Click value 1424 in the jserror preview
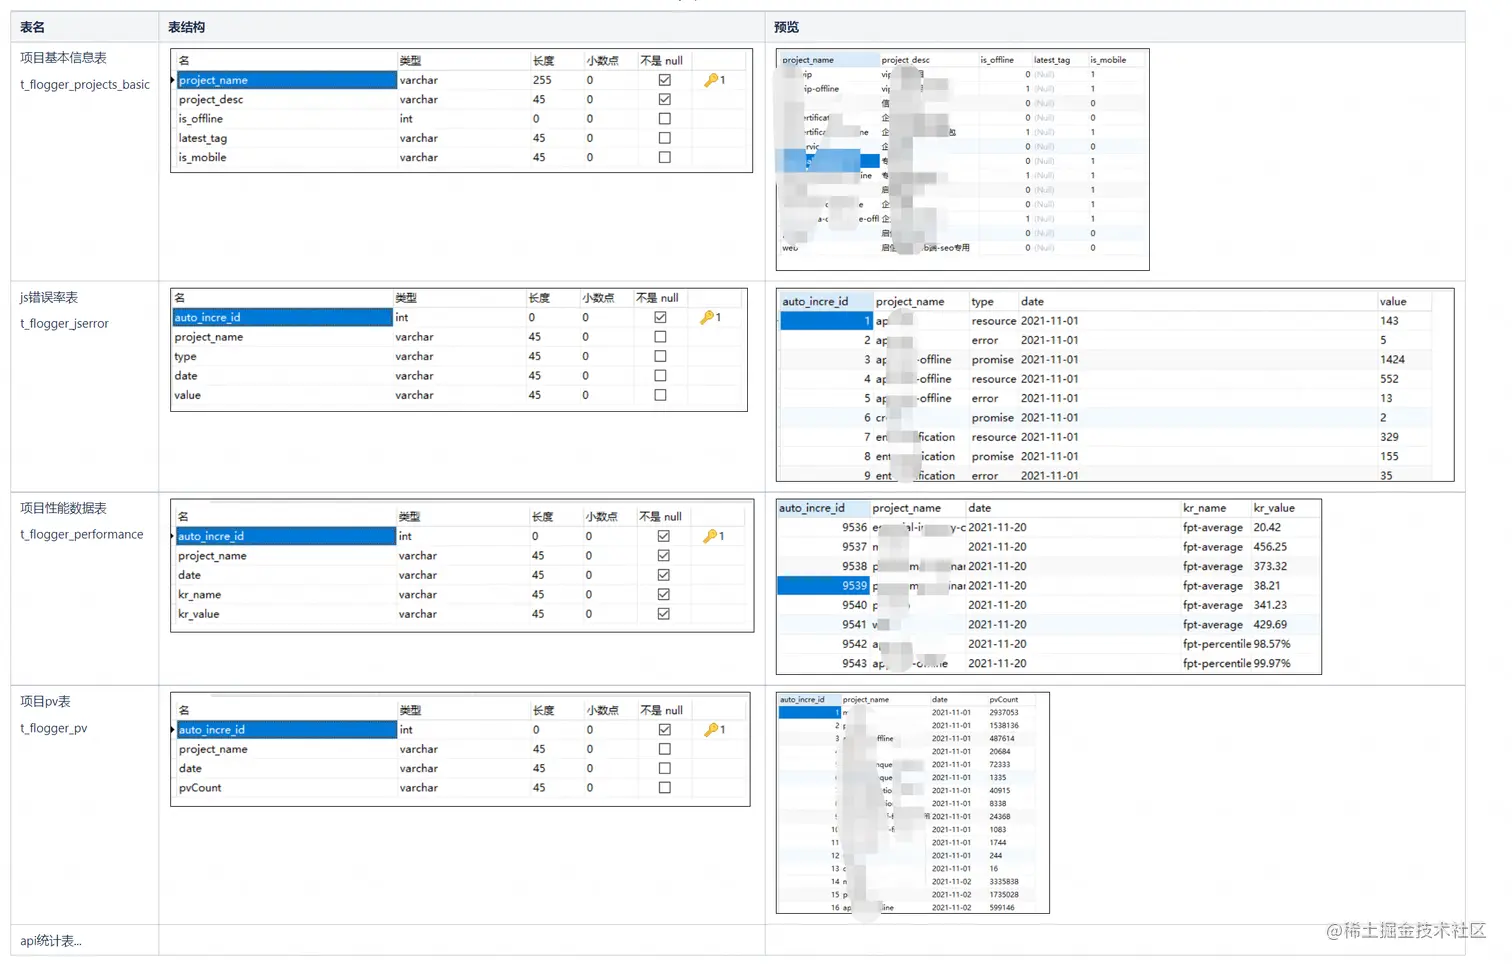Image resolution: width=1512 pixels, height=966 pixels. [1392, 360]
